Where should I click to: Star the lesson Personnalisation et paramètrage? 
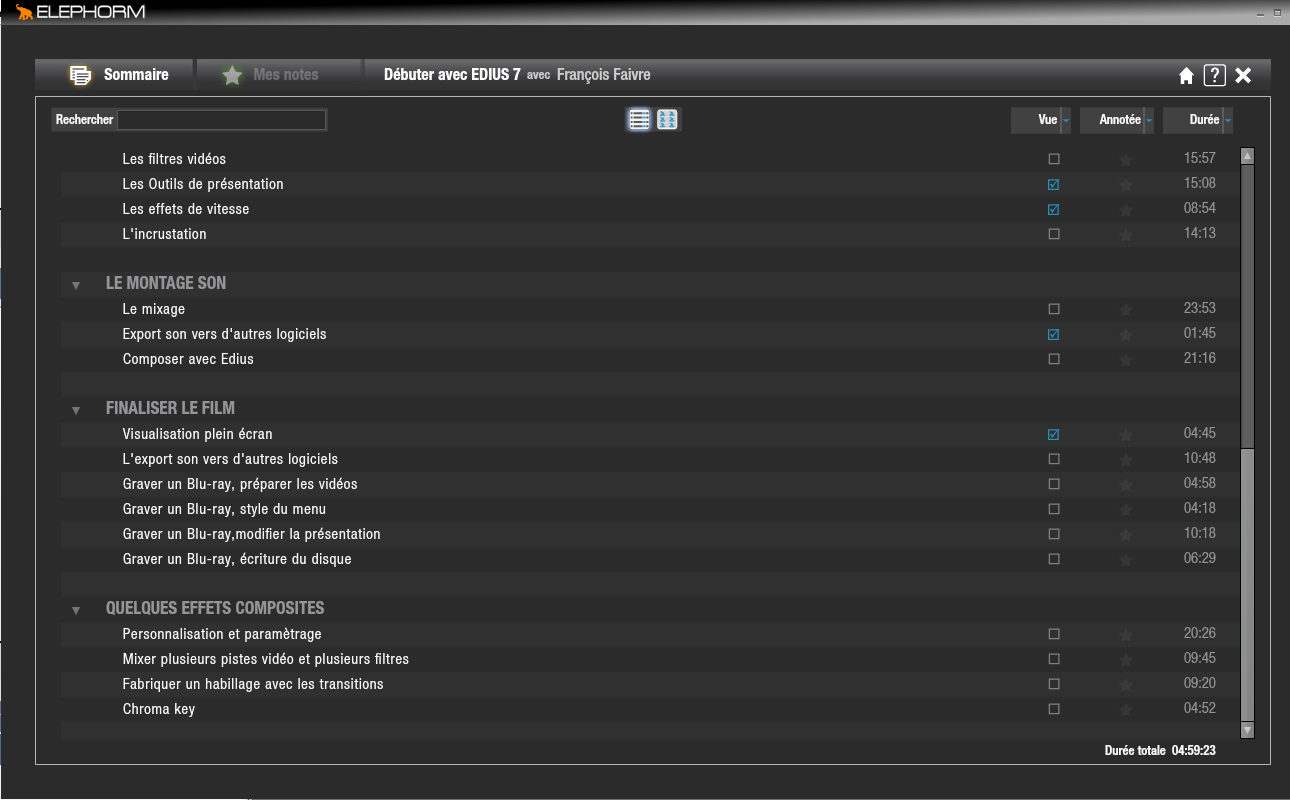coord(1126,634)
